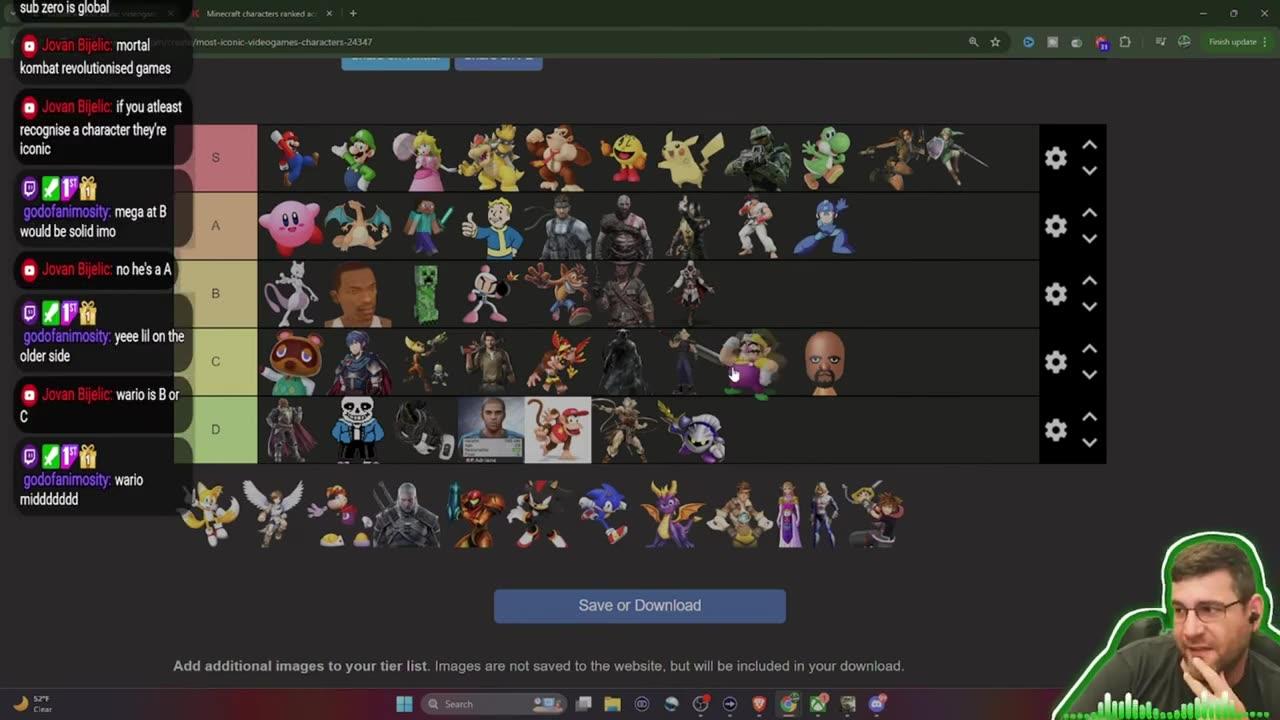Click the down chevron on the C tier

(x=1089, y=375)
